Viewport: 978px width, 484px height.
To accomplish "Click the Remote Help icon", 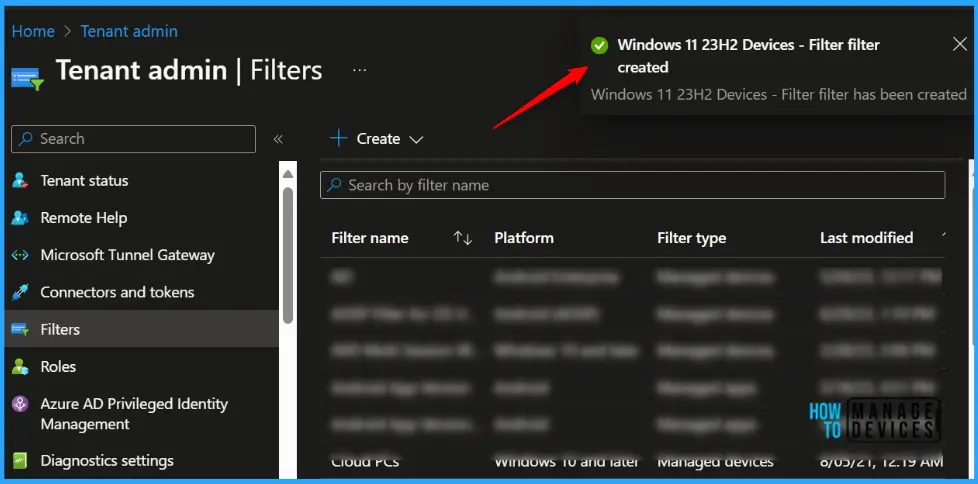I will pos(20,218).
